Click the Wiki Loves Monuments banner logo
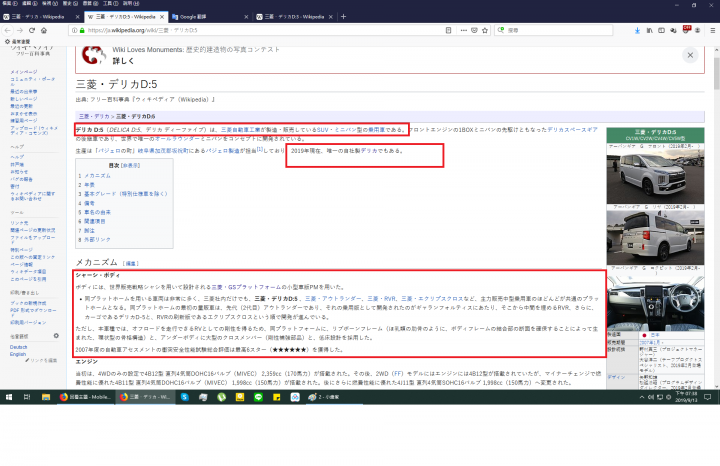Viewport: 720px width, 466px height. point(94,55)
